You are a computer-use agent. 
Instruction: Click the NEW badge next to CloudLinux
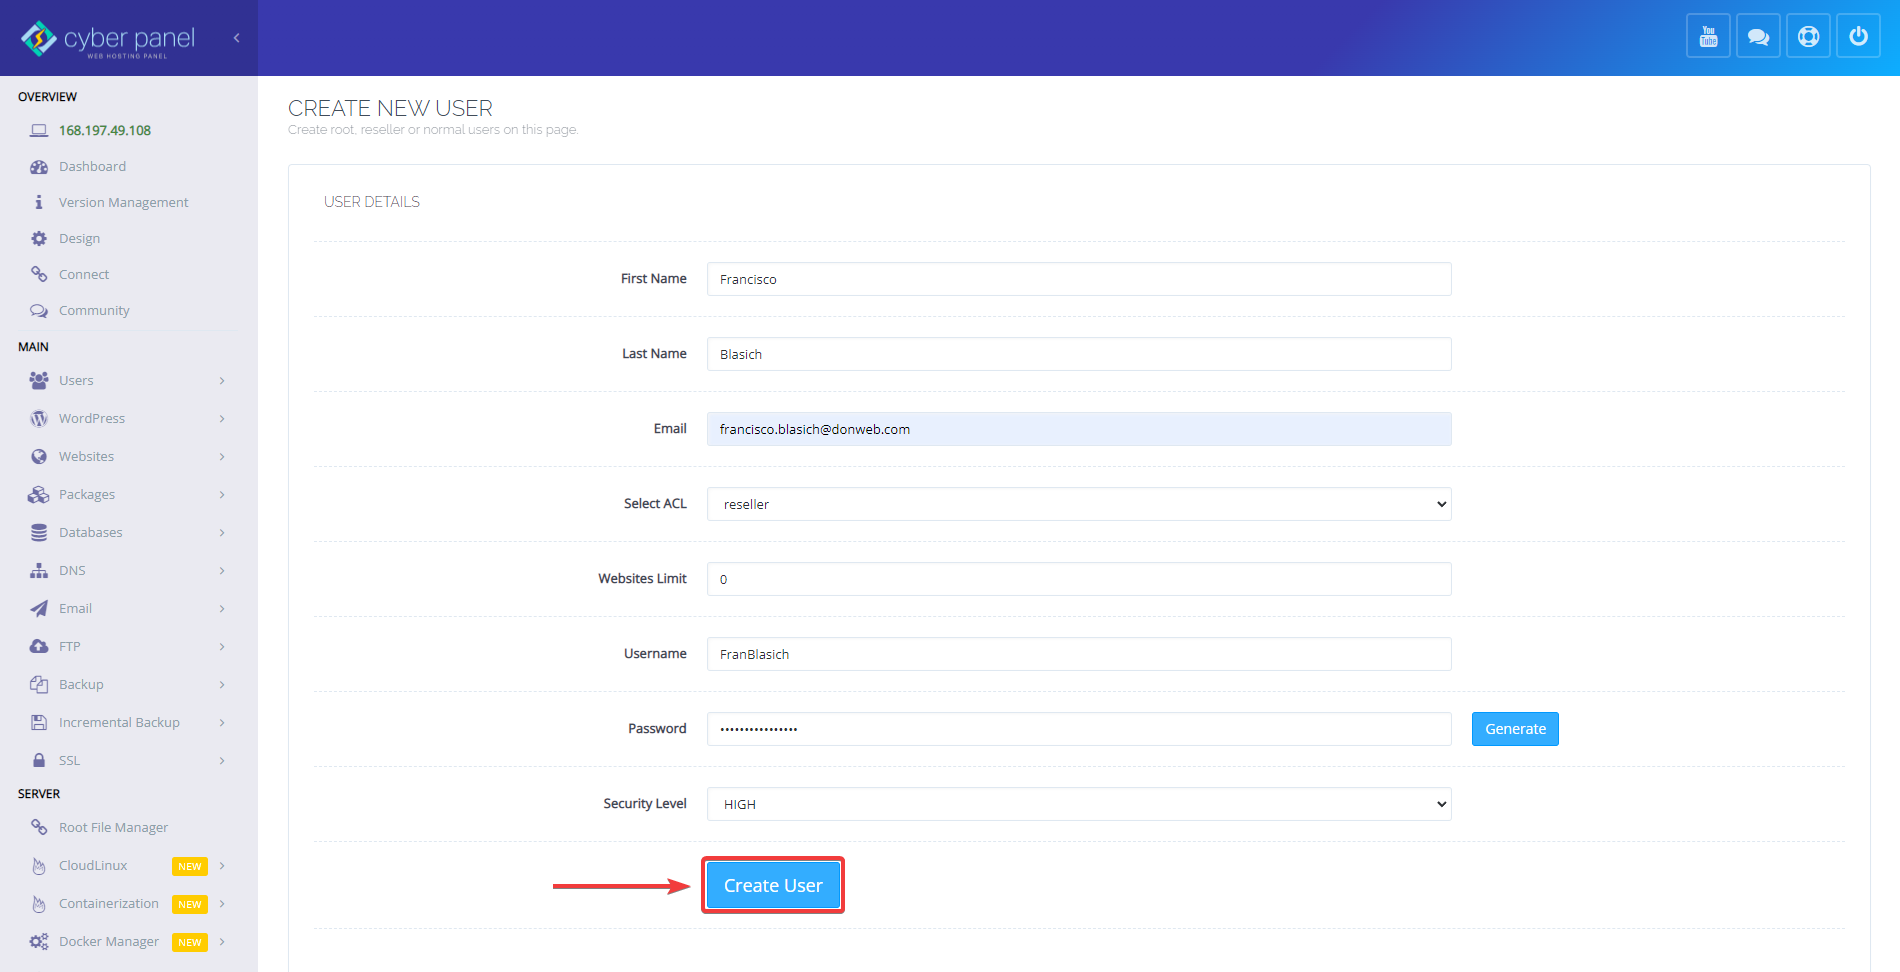(x=189, y=866)
